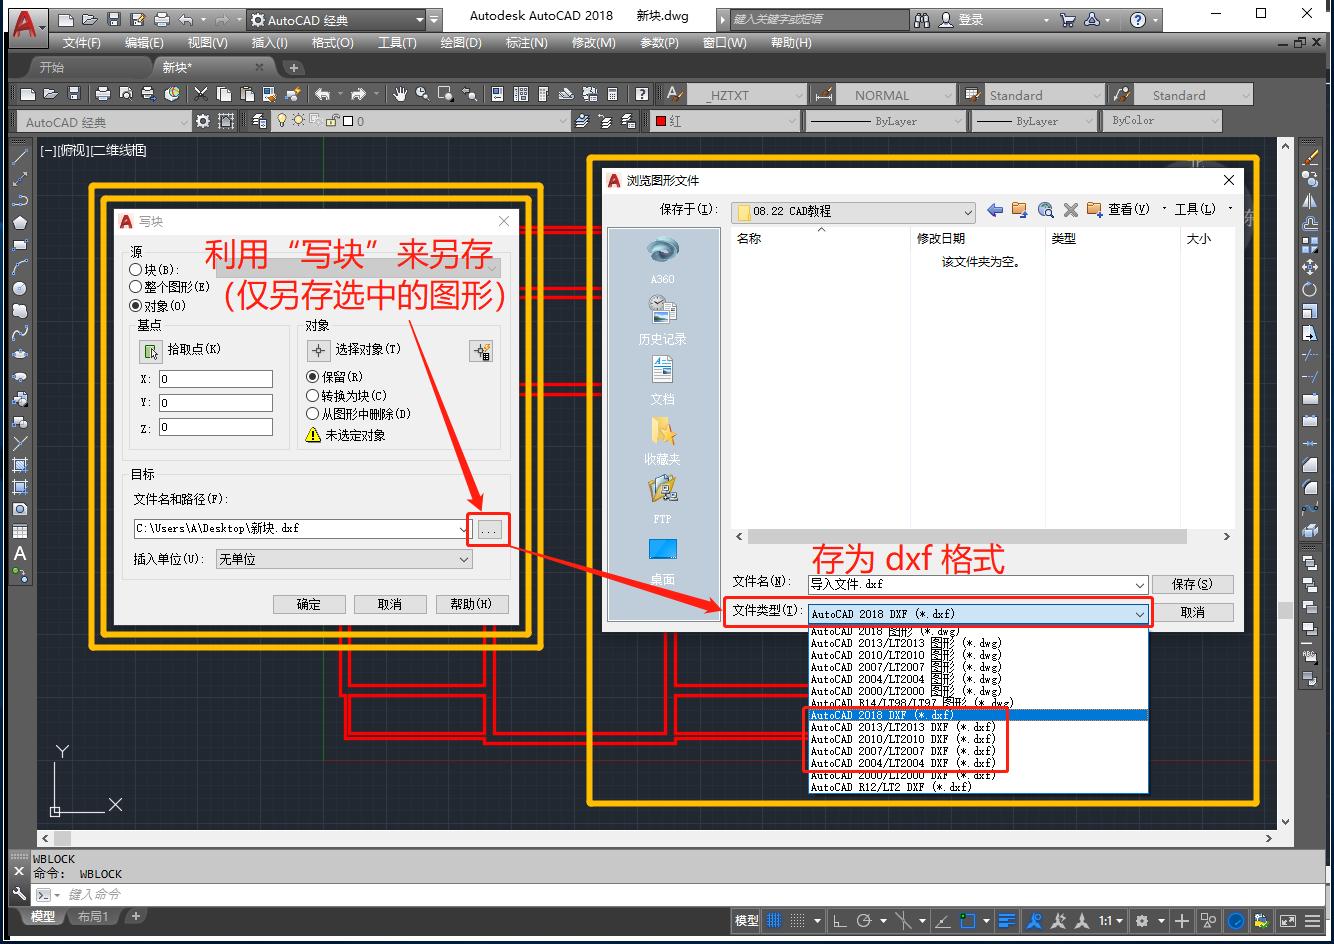Select the Multiline Text tool in the left toolbar
This screenshot has width=1334, height=944.
click(20, 554)
